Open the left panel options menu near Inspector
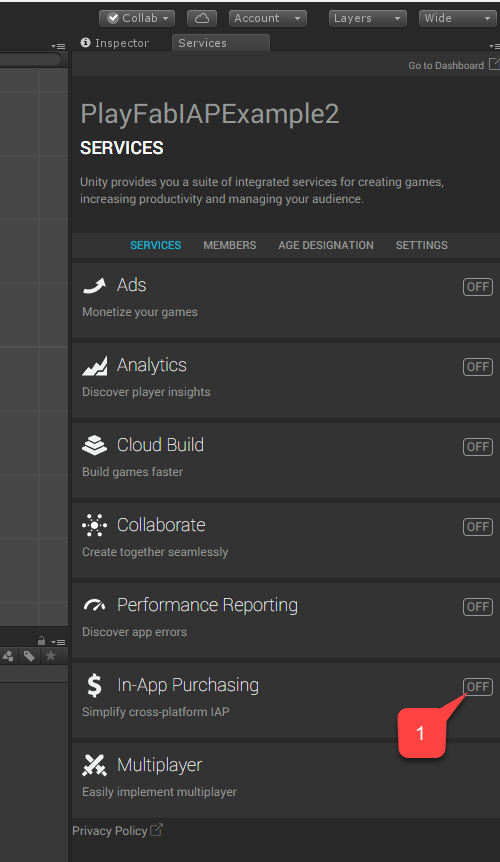500x862 pixels. pyautogui.click(x=58, y=46)
